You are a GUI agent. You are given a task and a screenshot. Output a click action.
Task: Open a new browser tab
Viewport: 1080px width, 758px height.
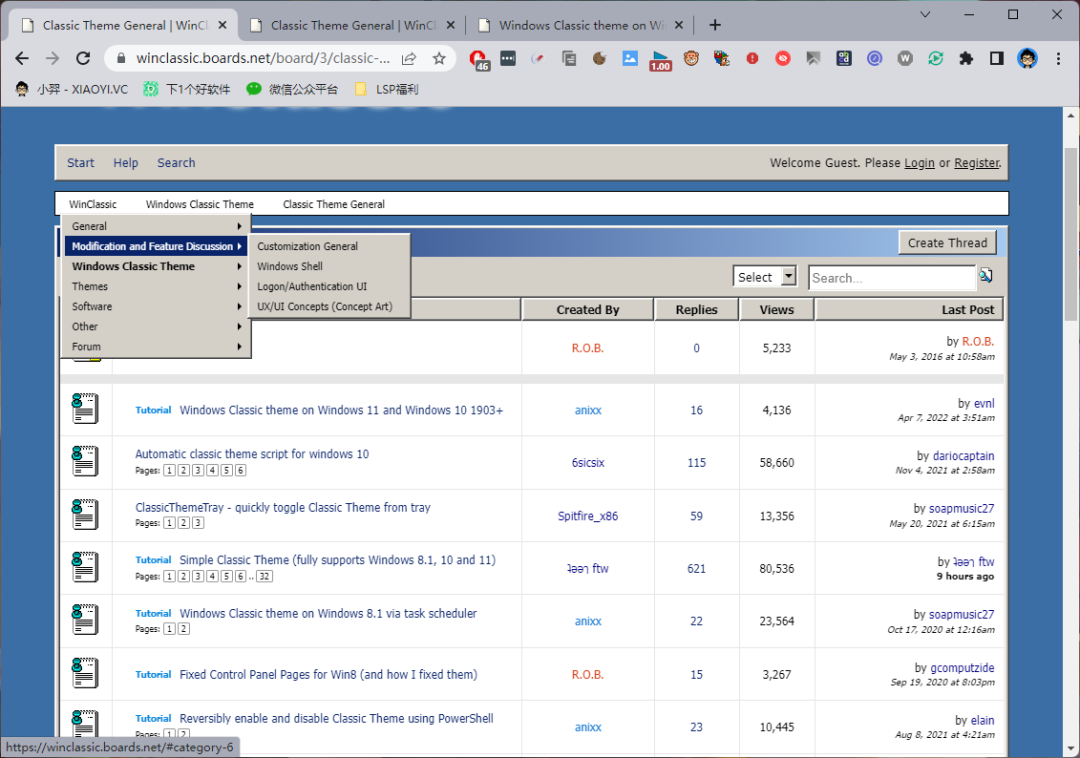click(x=715, y=25)
